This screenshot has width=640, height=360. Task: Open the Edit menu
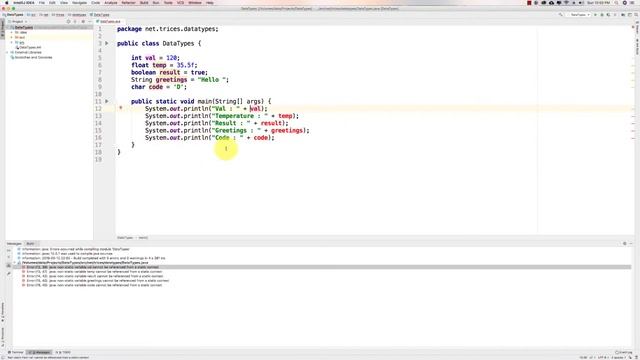coord(52,2)
